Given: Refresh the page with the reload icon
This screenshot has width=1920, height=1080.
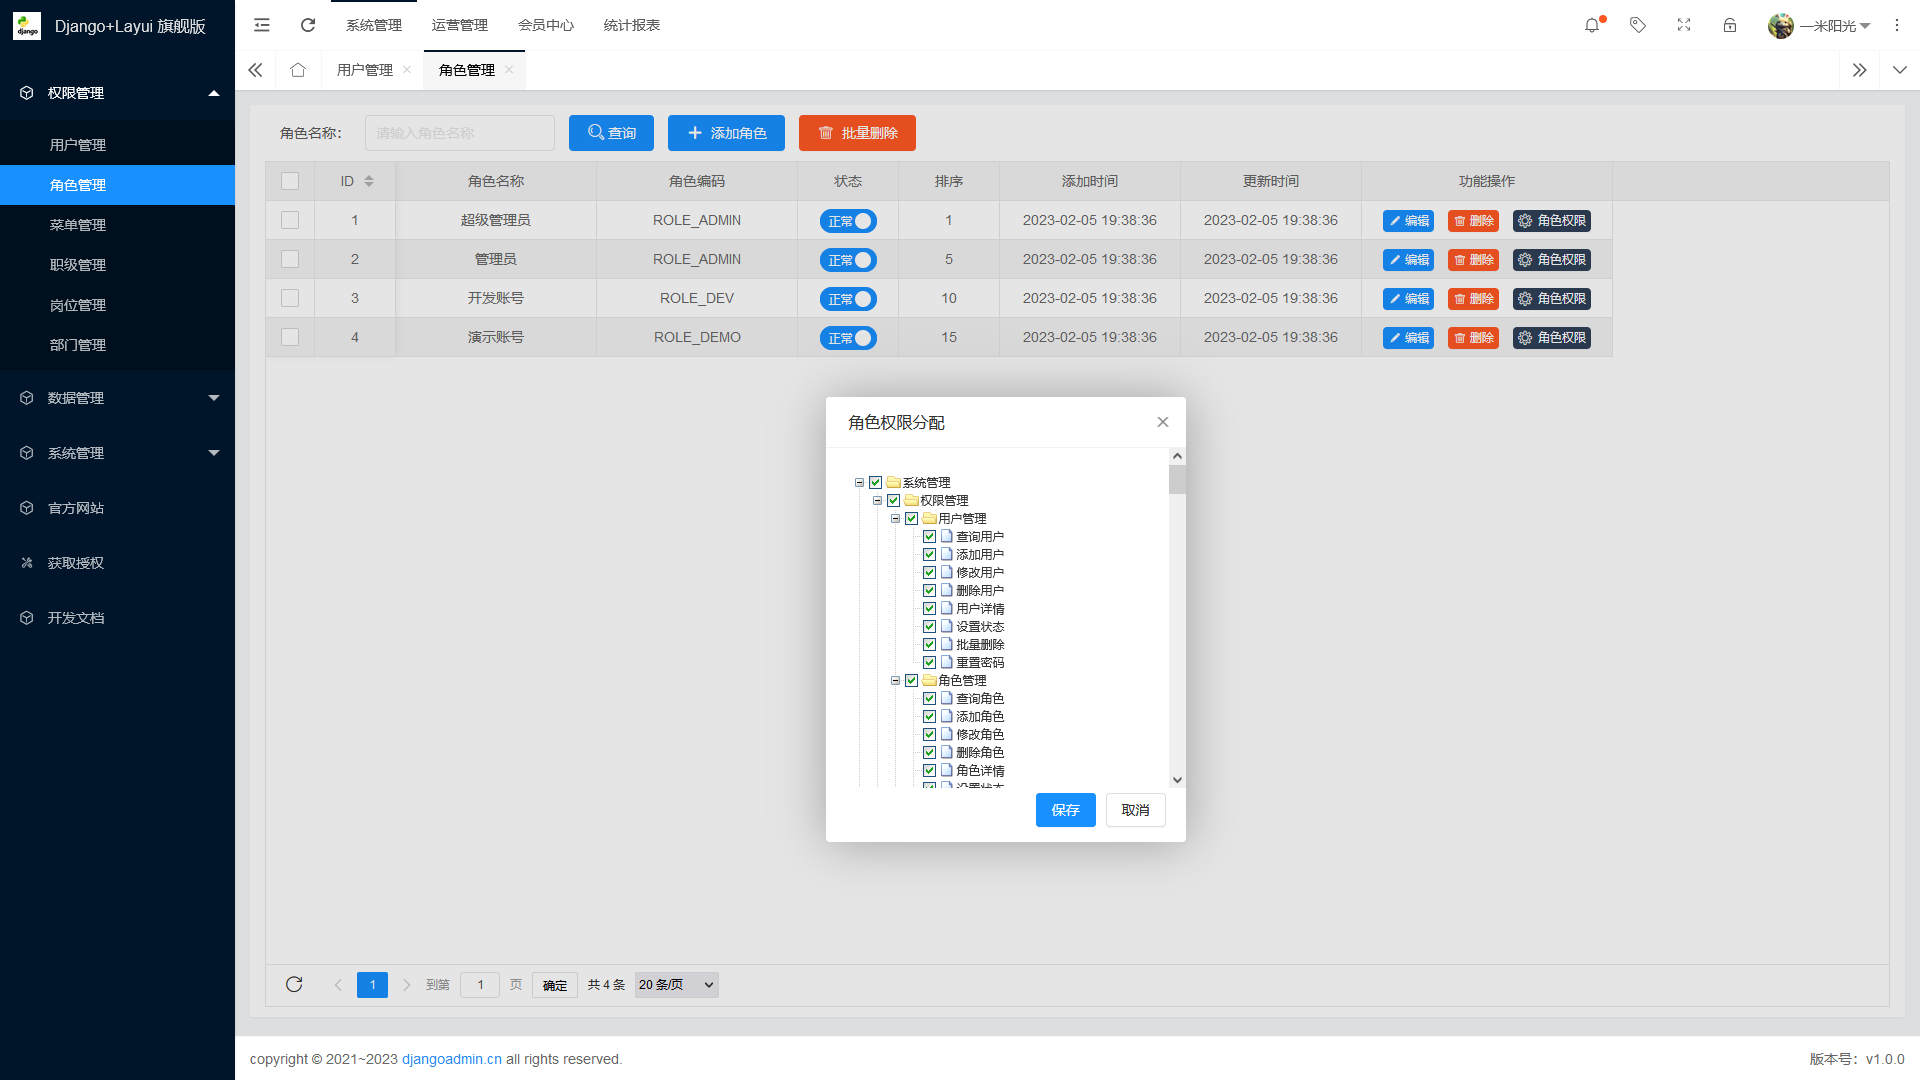Looking at the screenshot, I should click(308, 25).
